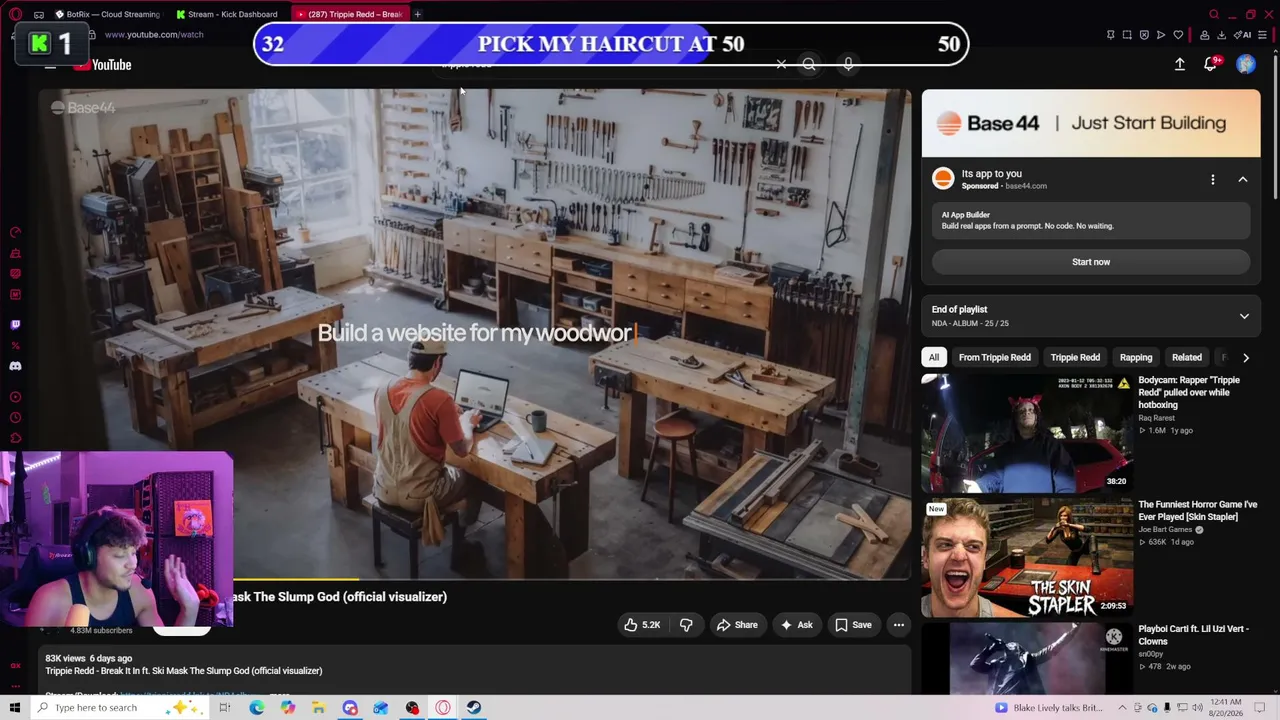1280x720 pixels.
Task: Select the From Trippie Redd chip
Action: point(994,357)
